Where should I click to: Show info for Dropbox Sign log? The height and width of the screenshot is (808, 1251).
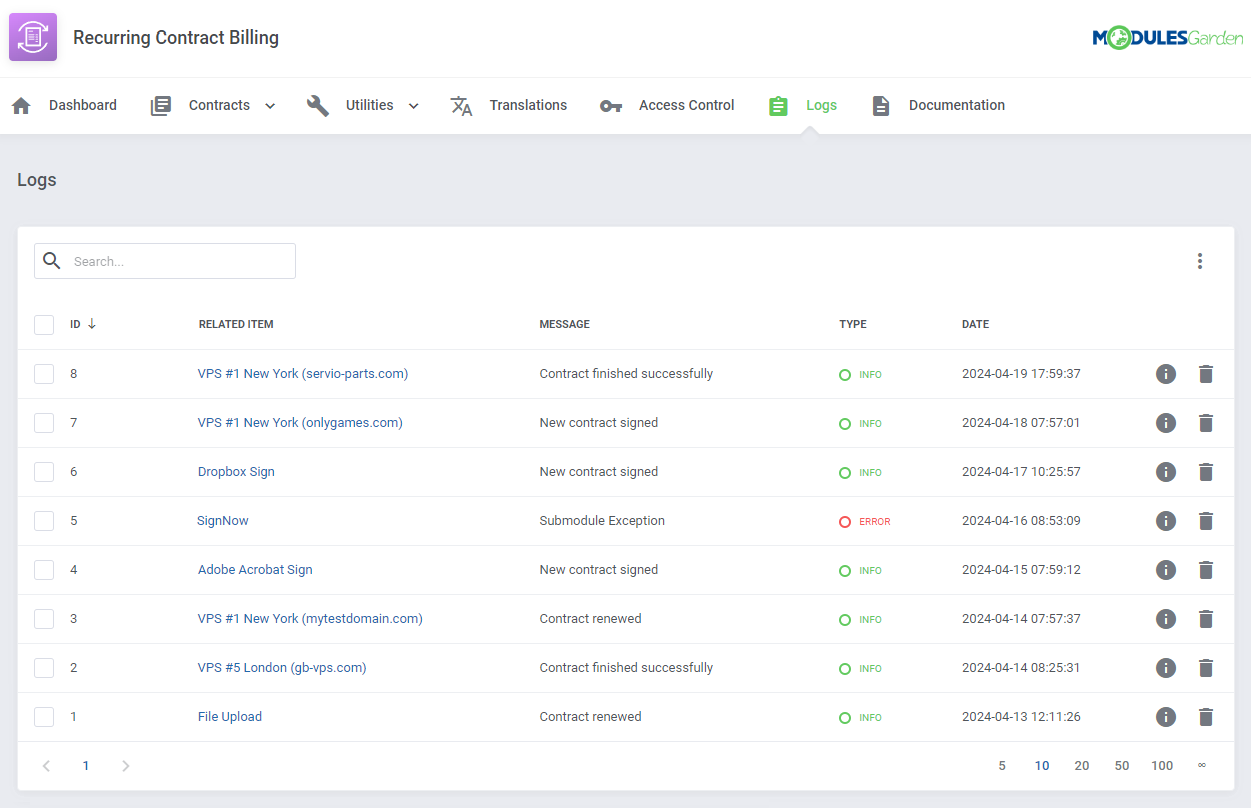pyautogui.click(x=1165, y=472)
